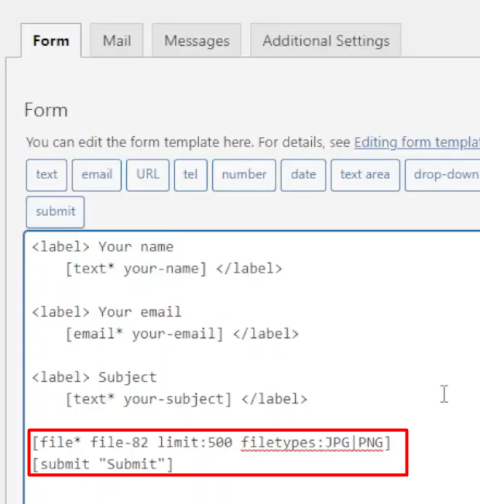Viewport: 480px width, 504px height.
Task: Insert a date tag
Action: pos(303,175)
